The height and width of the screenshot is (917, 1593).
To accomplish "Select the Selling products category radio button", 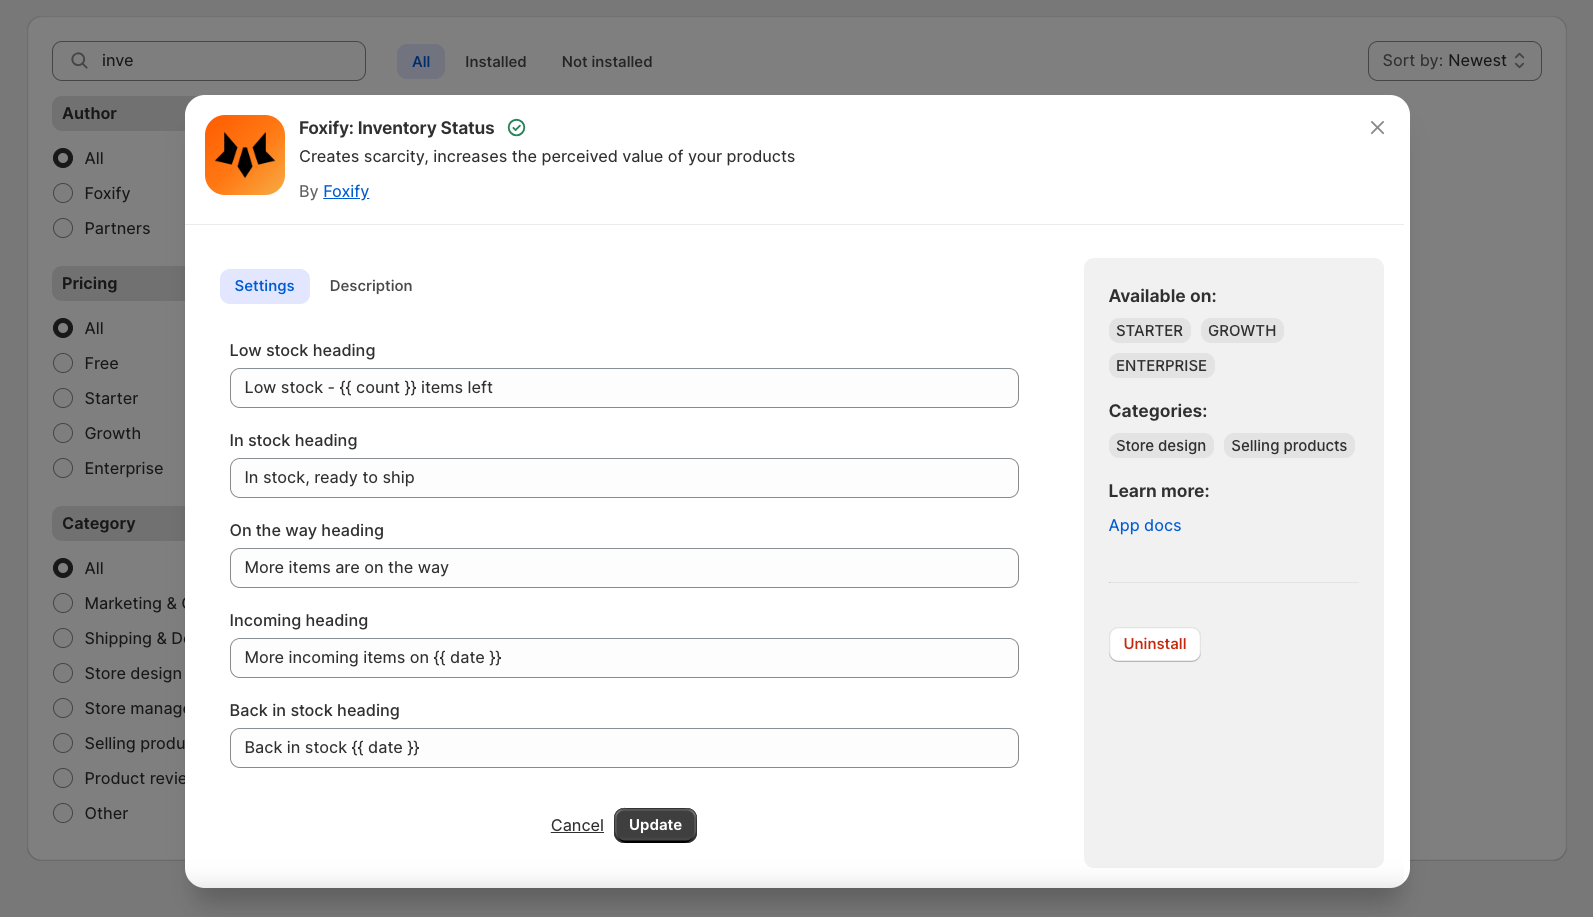I will [x=63, y=743].
